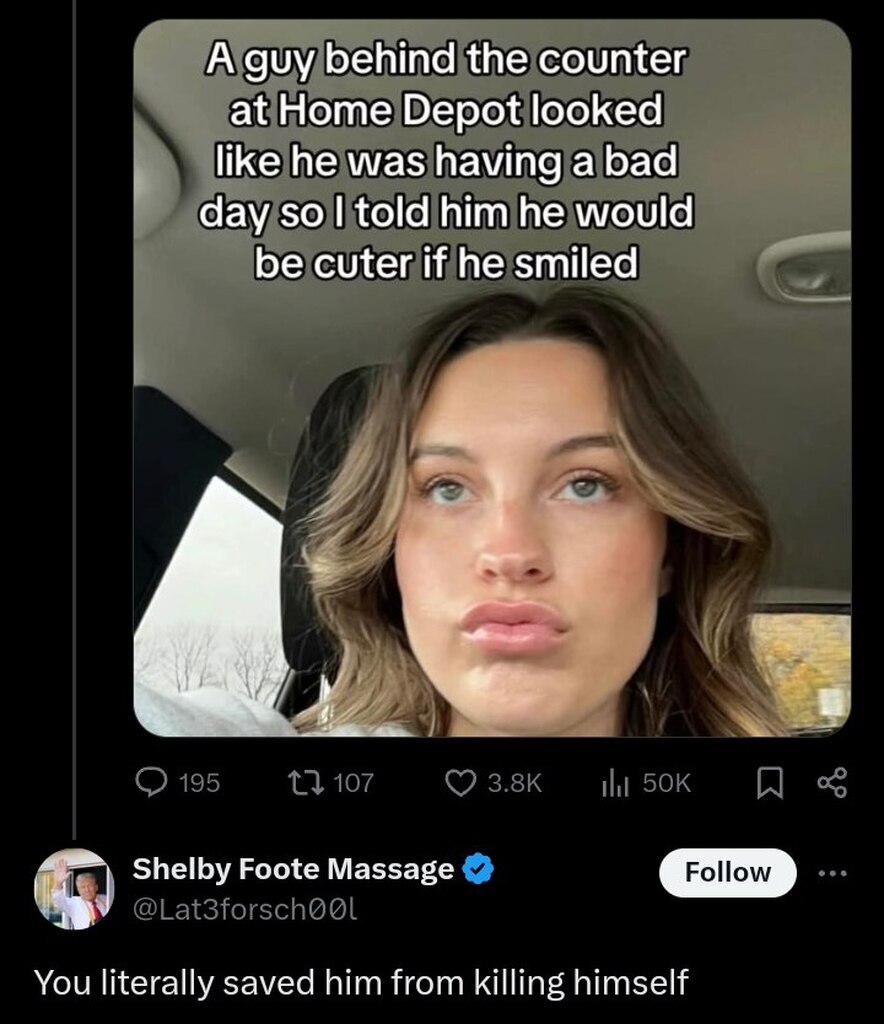Open the Shelby Foote Massage profile name
Viewport: 884px width, 1024px height.
[293, 870]
